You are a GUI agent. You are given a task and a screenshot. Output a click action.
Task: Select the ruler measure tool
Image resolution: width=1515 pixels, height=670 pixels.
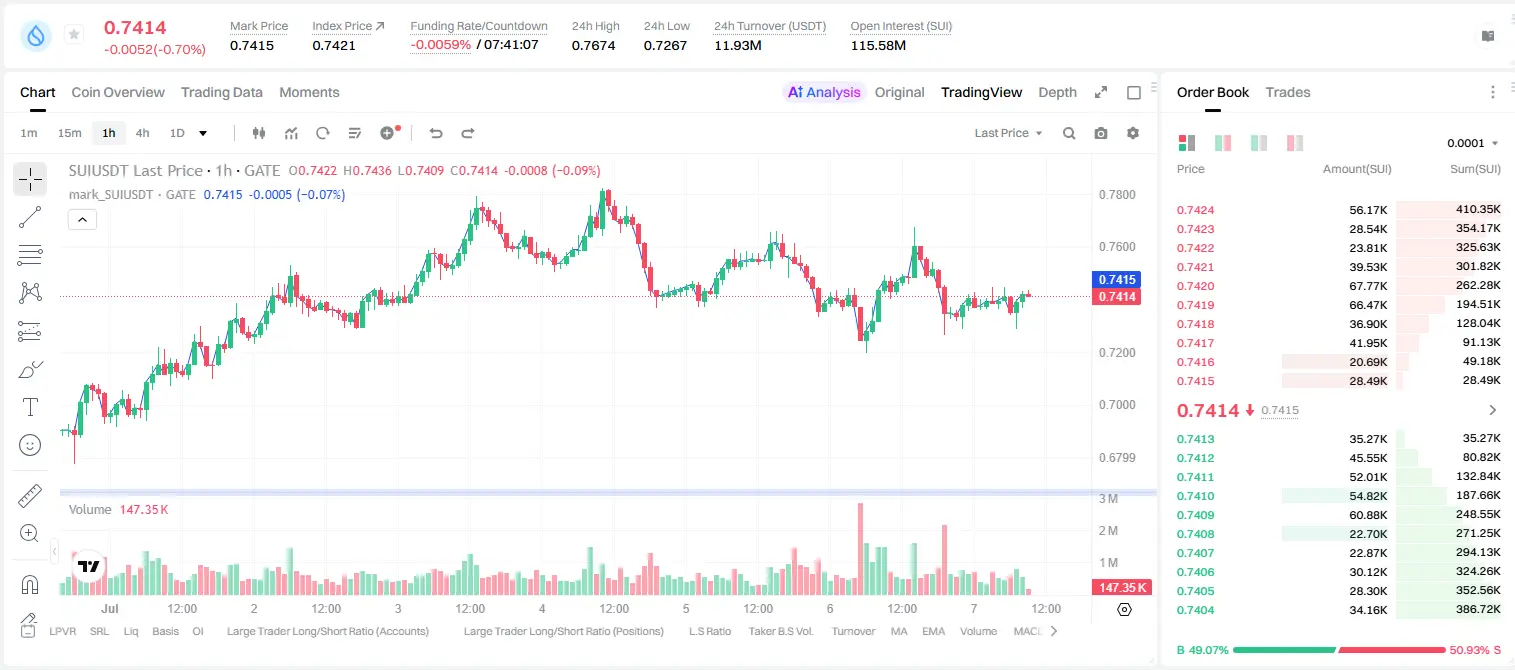[x=30, y=495]
